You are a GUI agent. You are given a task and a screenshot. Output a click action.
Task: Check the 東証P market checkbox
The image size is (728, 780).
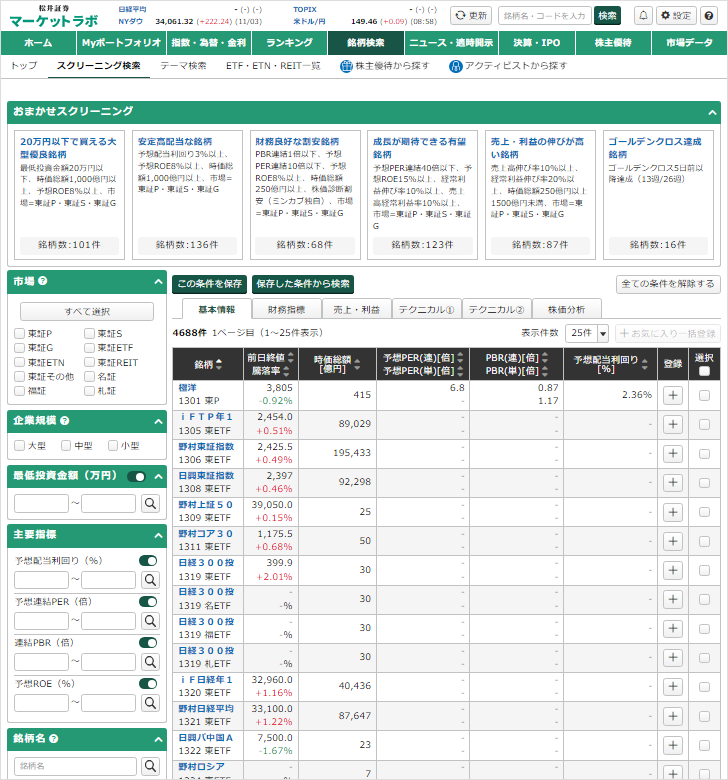pyautogui.click(x=19, y=333)
